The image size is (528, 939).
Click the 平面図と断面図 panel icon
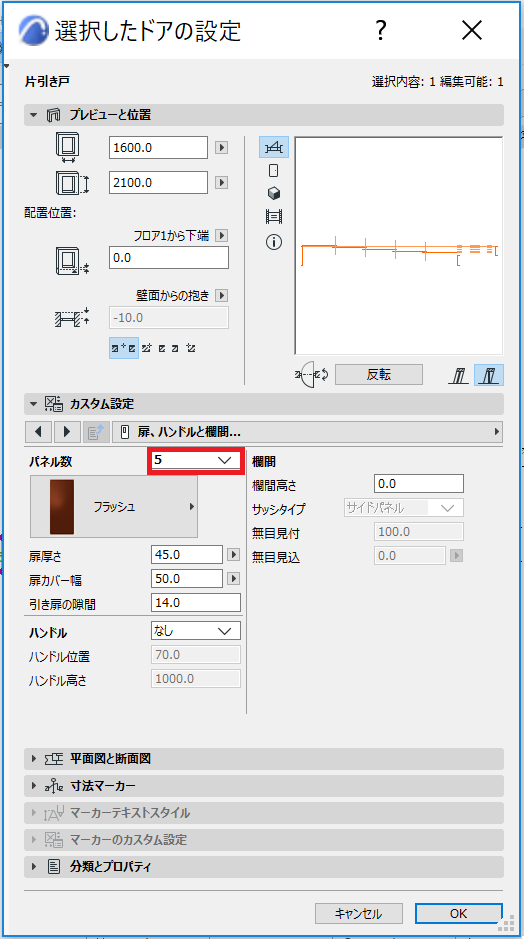[x=54, y=759]
